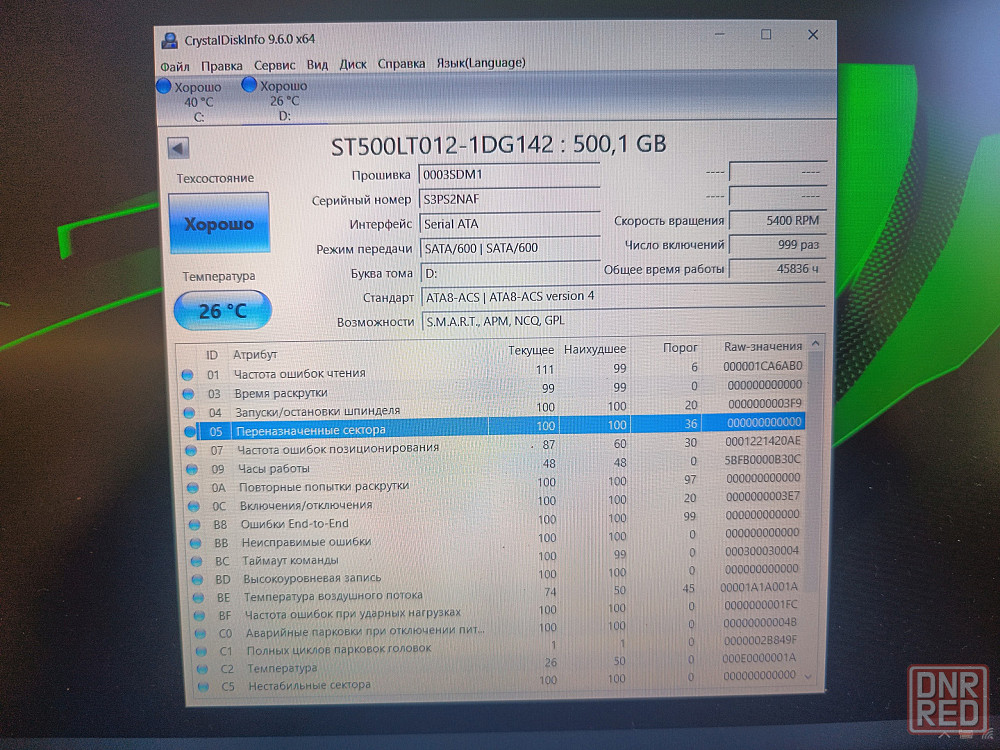
Task: Click the total work time value 45836 ч
Action: tap(777, 269)
